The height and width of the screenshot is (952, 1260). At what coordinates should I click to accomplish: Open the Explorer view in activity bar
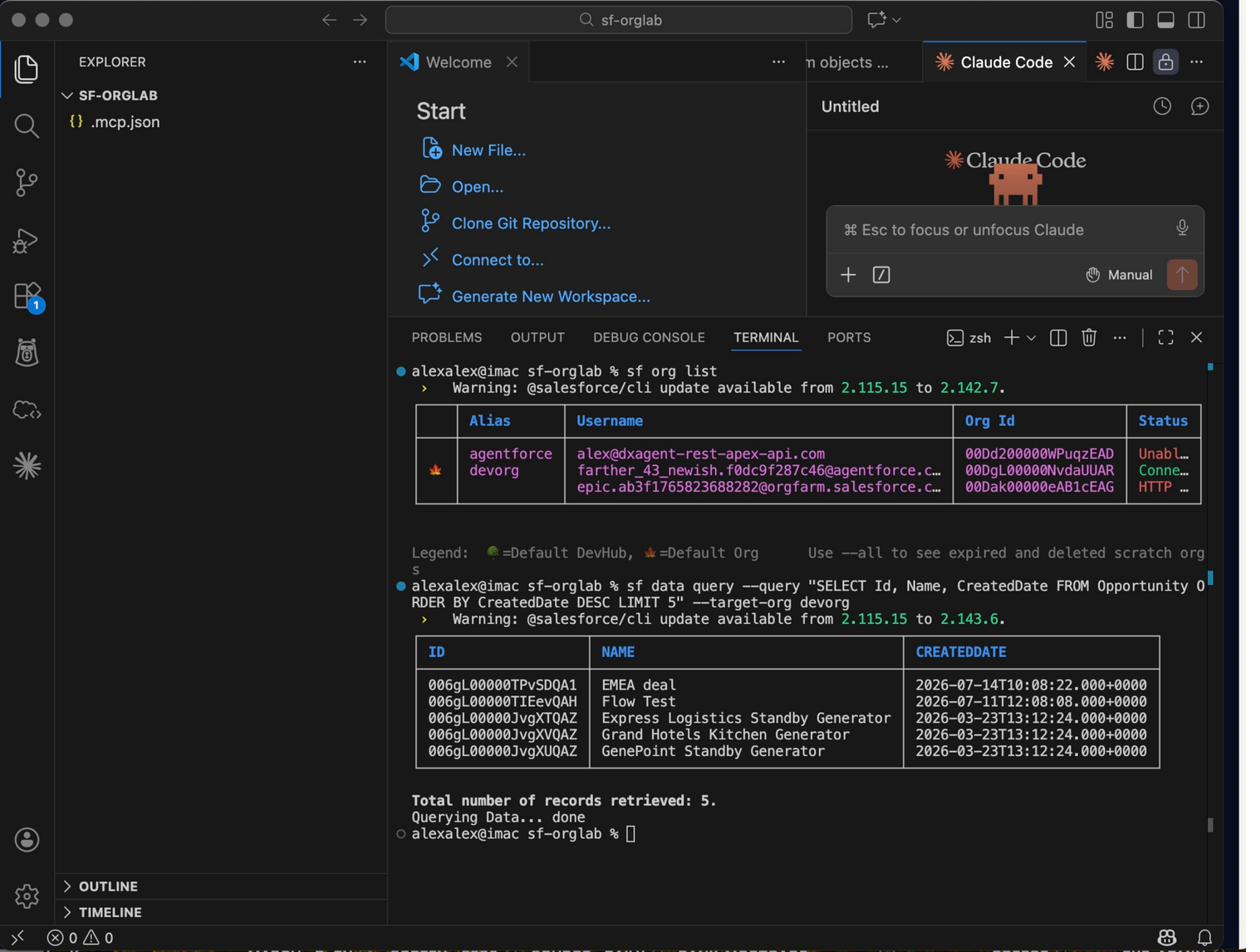(27, 69)
